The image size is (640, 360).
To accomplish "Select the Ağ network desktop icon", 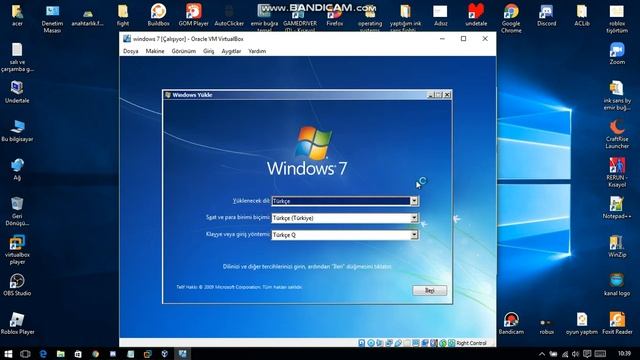I will [17, 169].
